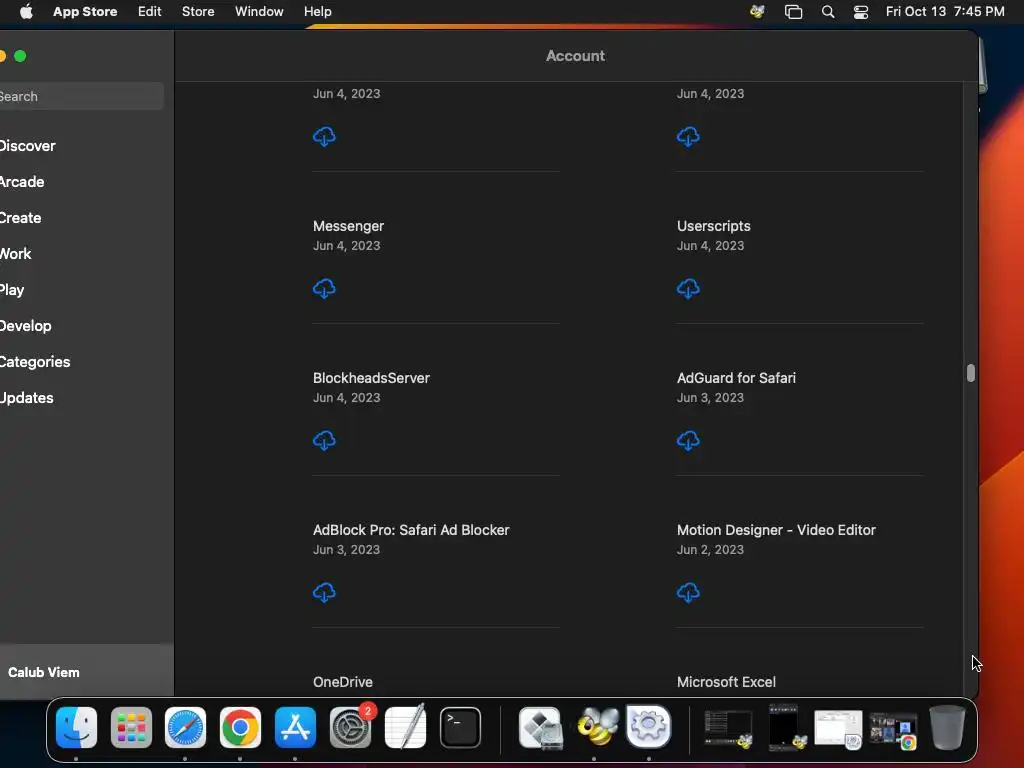Open Finder from the Dock
This screenshot has width=1024, height=768.
coord(76,727)
